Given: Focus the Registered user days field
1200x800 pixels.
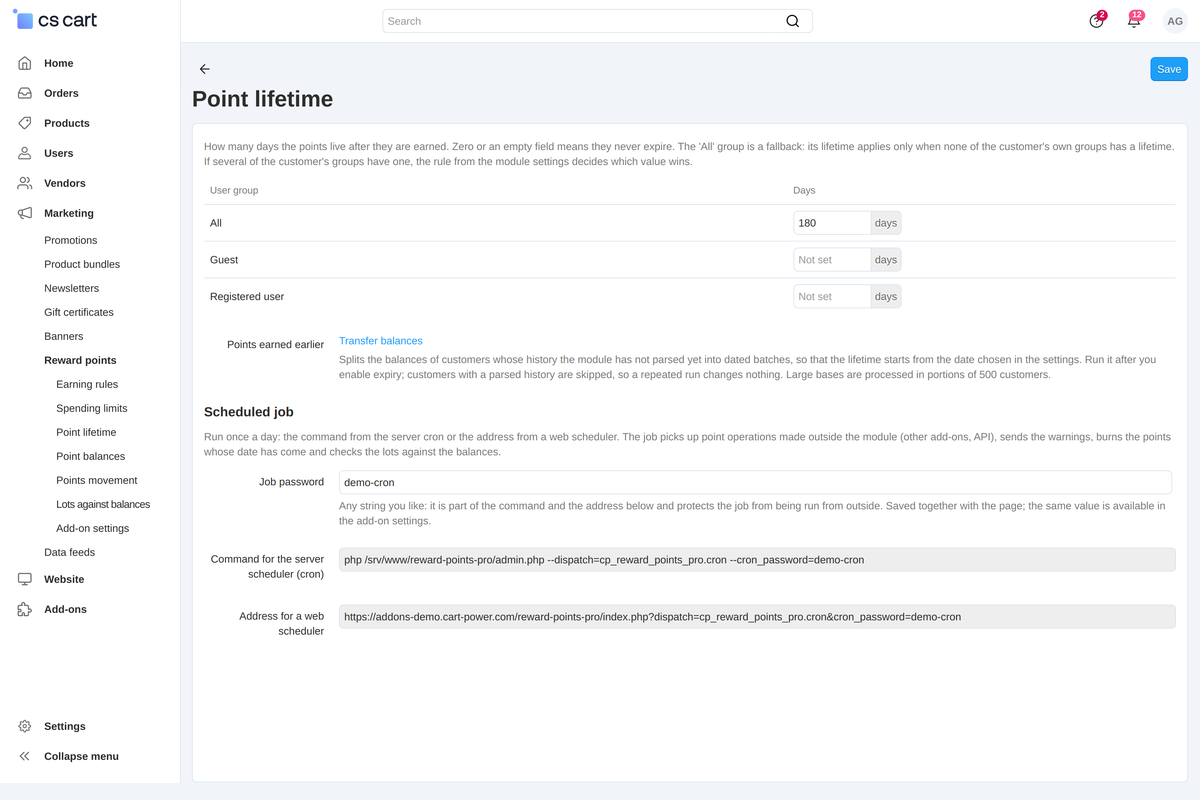Looking at the screenshot, I should [x=832, y=296].
